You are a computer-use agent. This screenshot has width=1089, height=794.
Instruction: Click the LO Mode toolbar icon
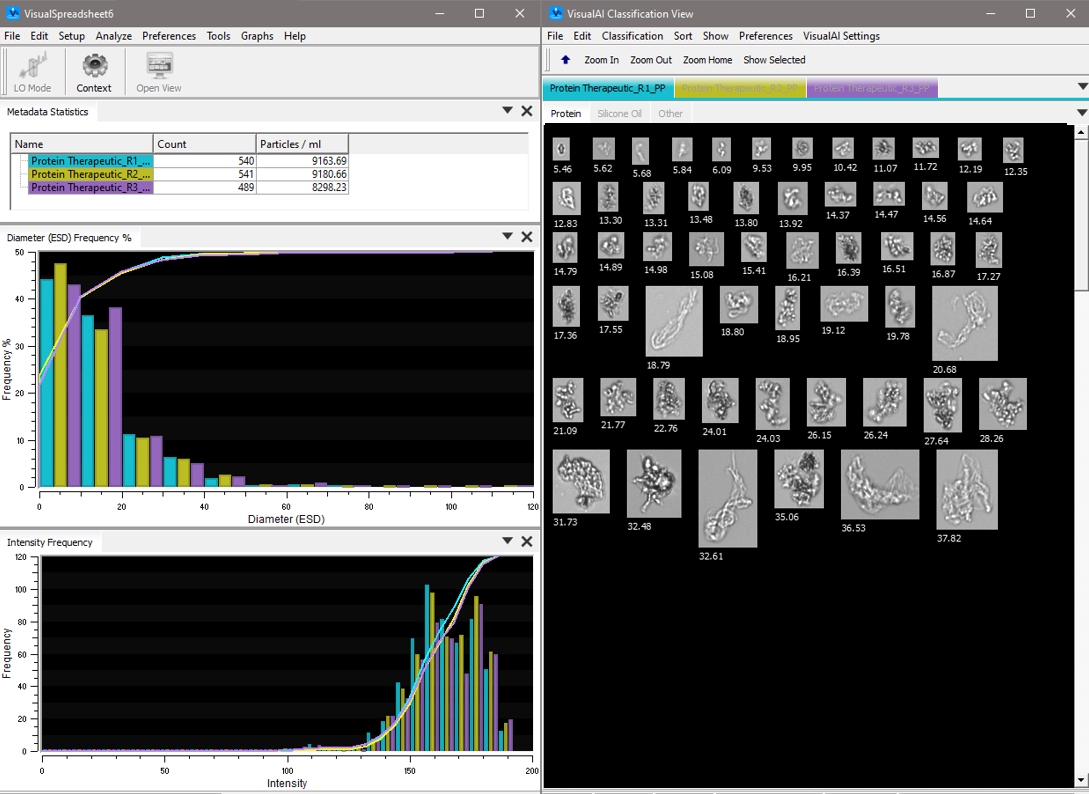(32, 70)
